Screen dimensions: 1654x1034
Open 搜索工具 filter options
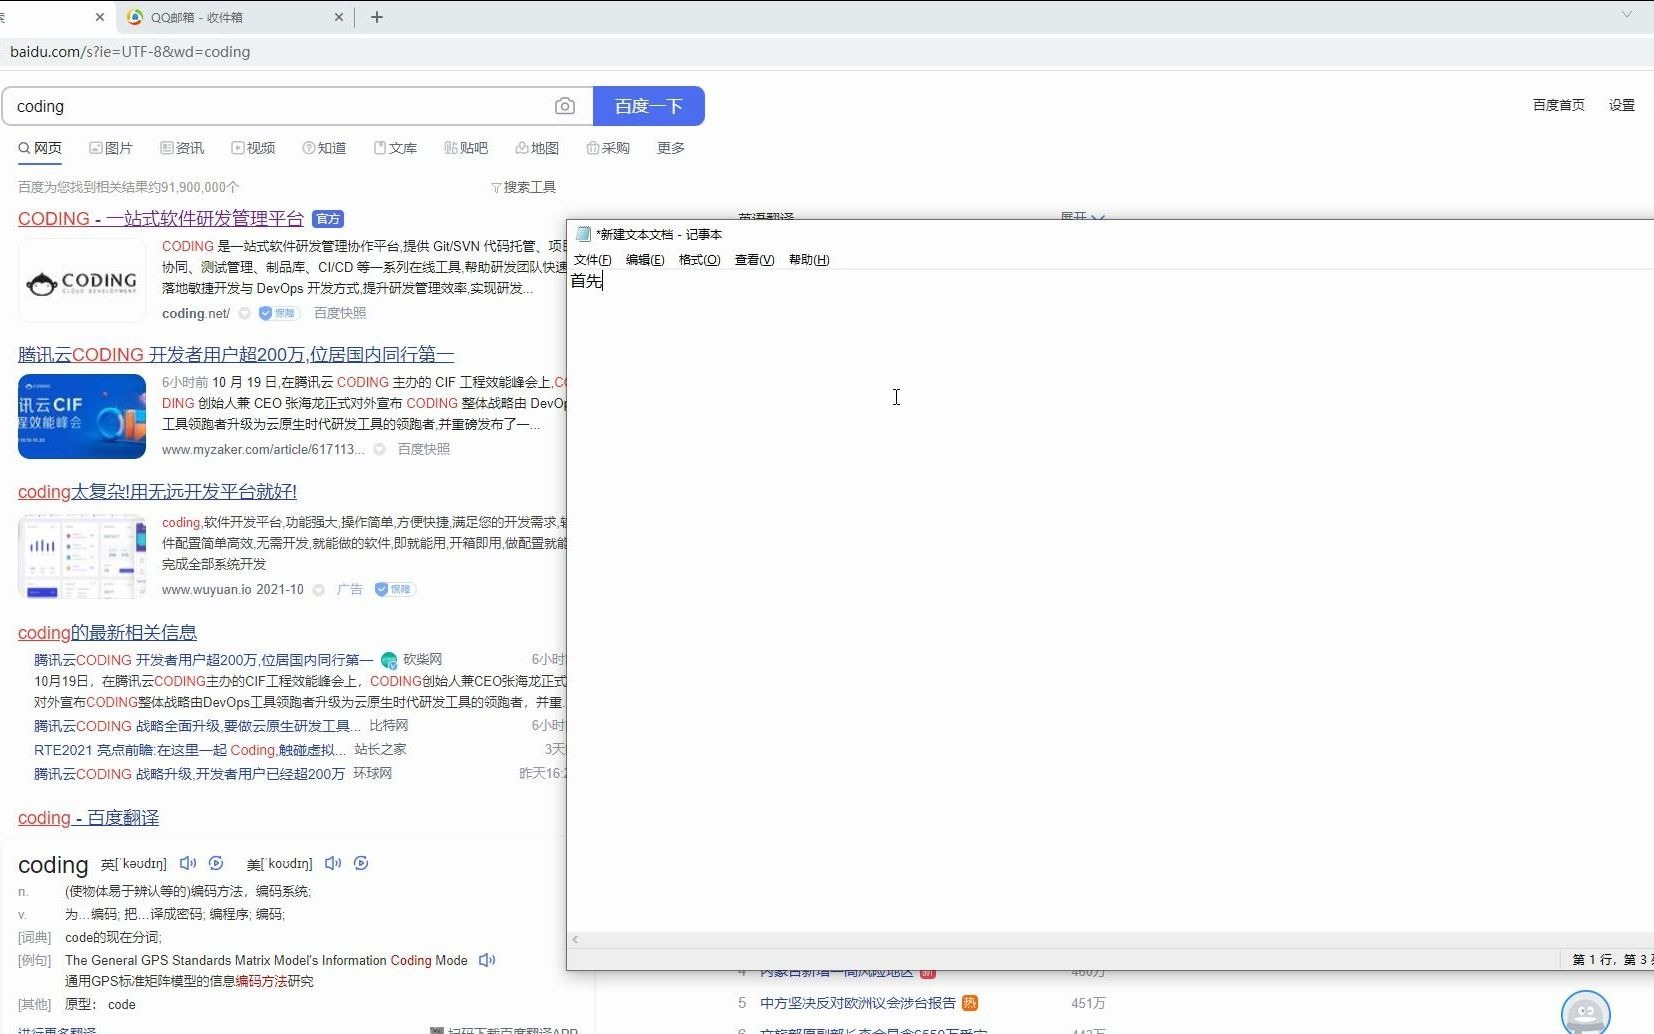523,187
